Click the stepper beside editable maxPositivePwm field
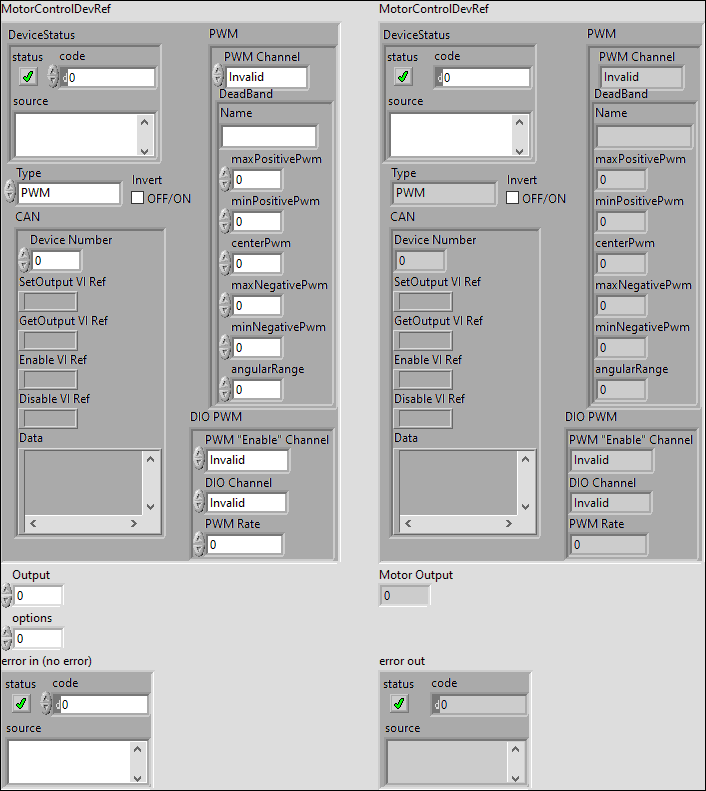The width and height of the screenshot is (706, 791). (x=226, y=180)
